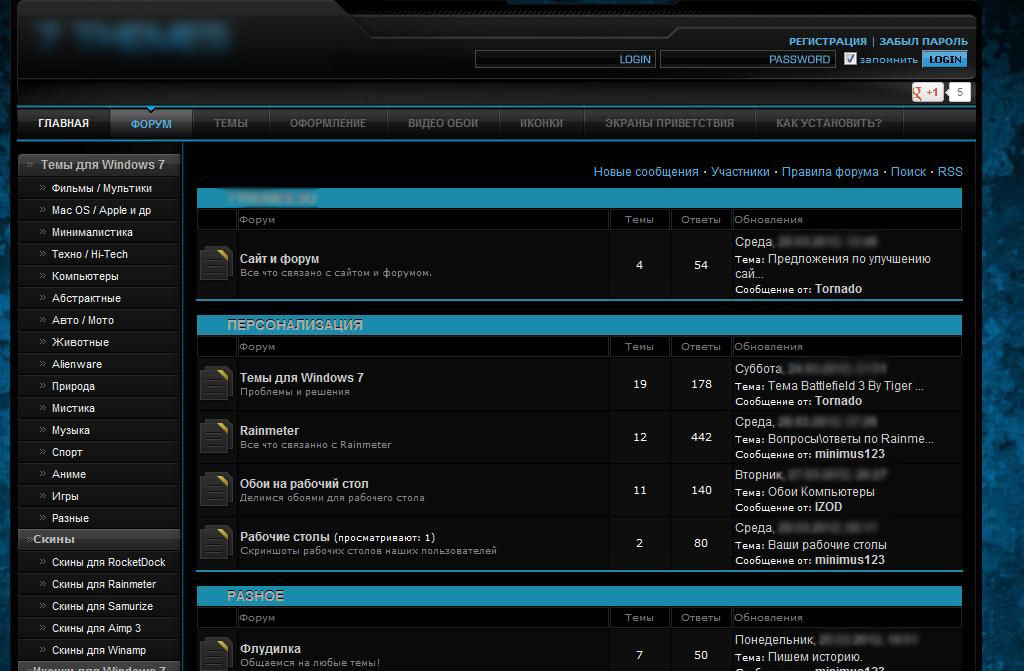The image size is (1024, 671).
Task: Open the Сайт и форум forum title
Action: point(280,259)
